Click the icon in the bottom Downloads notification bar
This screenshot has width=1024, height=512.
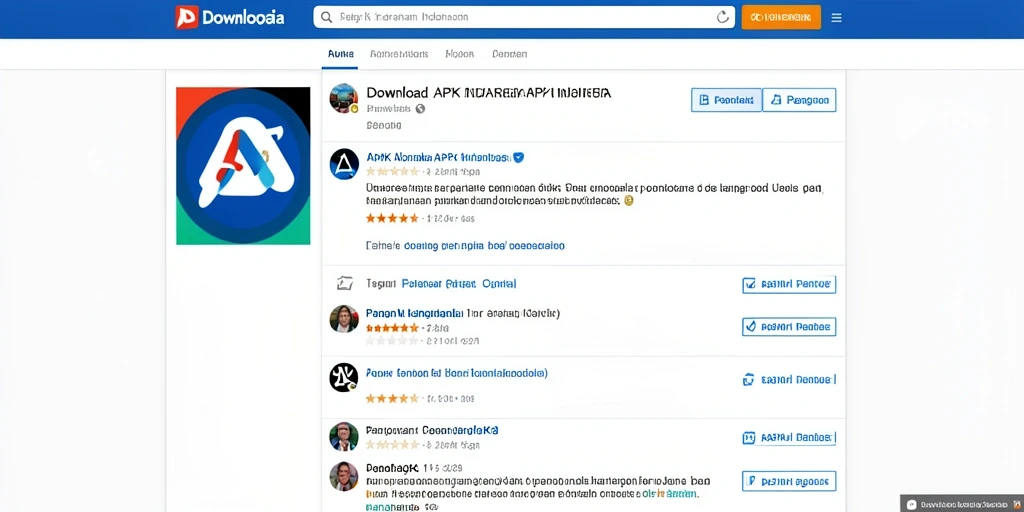[x=912, y=504]
